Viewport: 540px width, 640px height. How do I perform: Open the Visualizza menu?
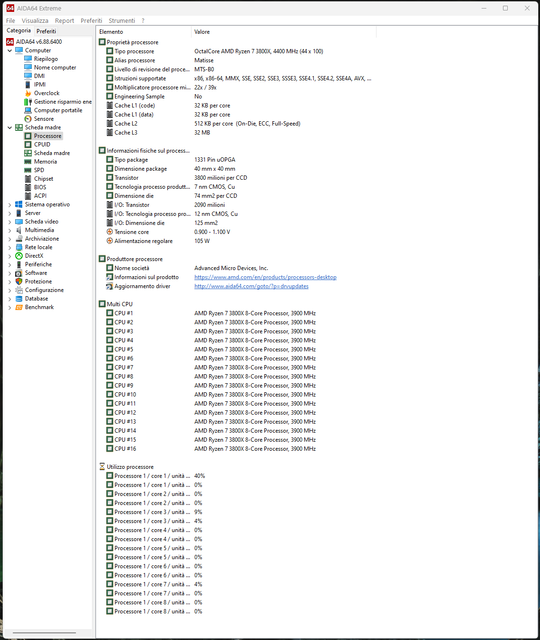pyautogui.click(x=35, y=20)
